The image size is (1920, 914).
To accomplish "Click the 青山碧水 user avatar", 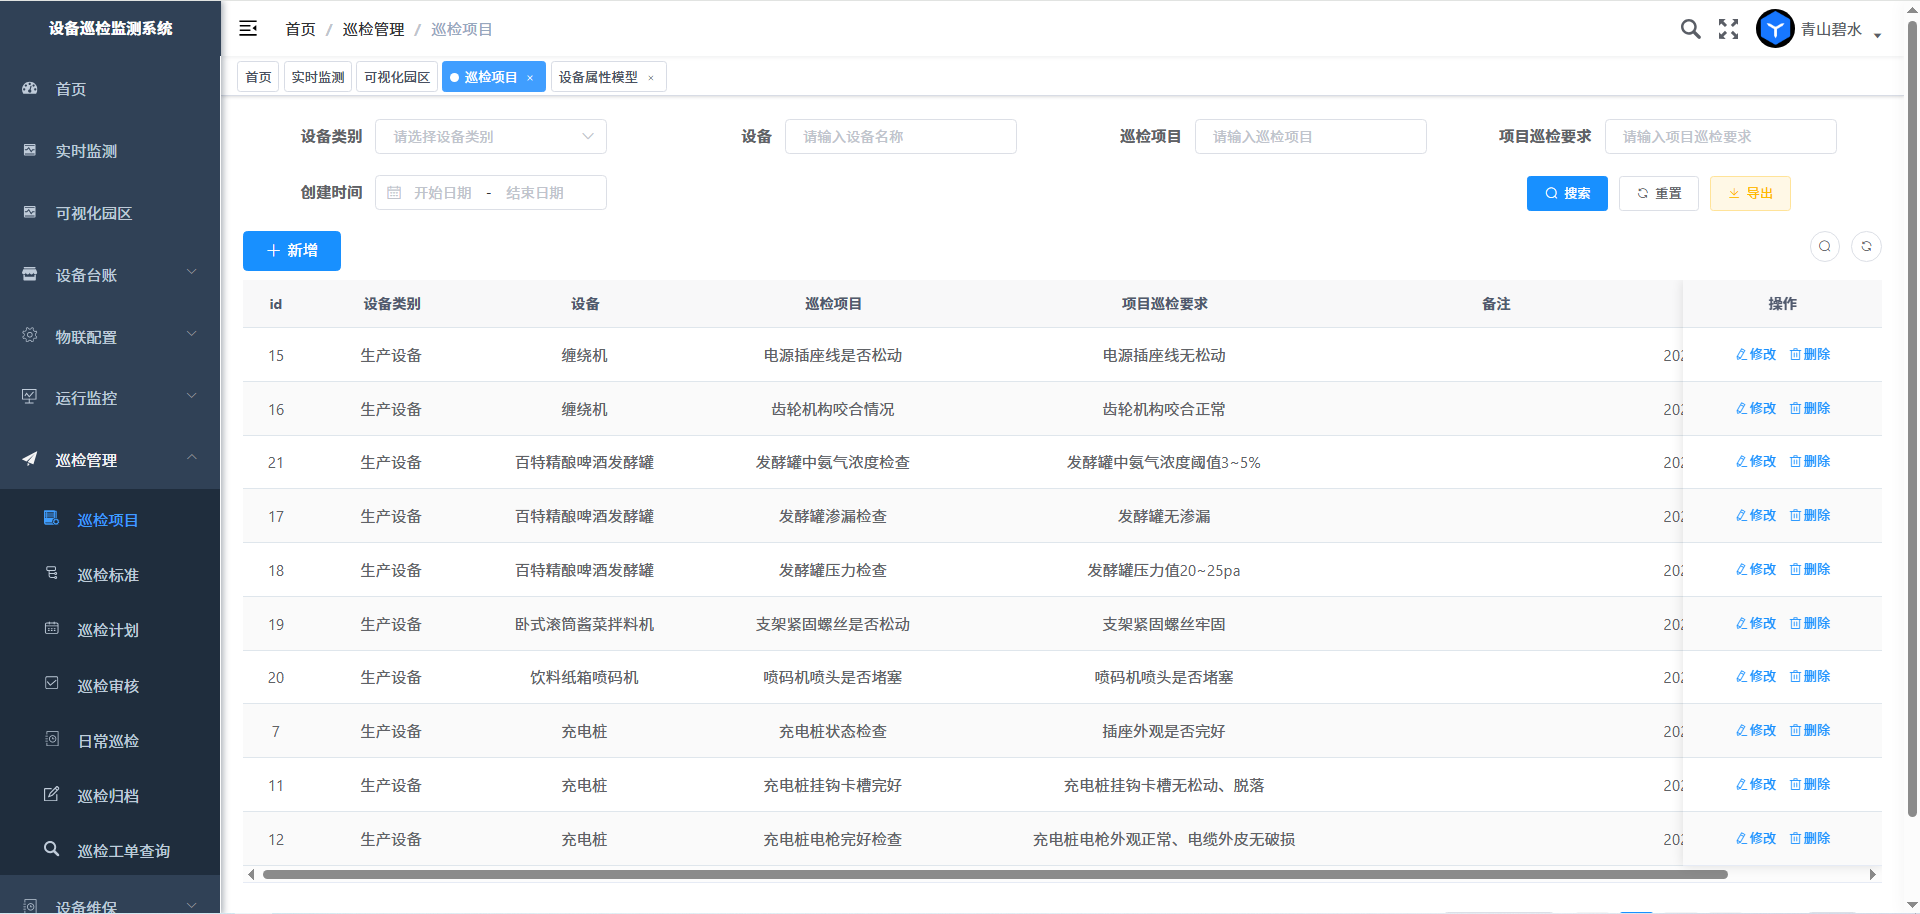I will pyautogui.click(x=1775, y=29).
